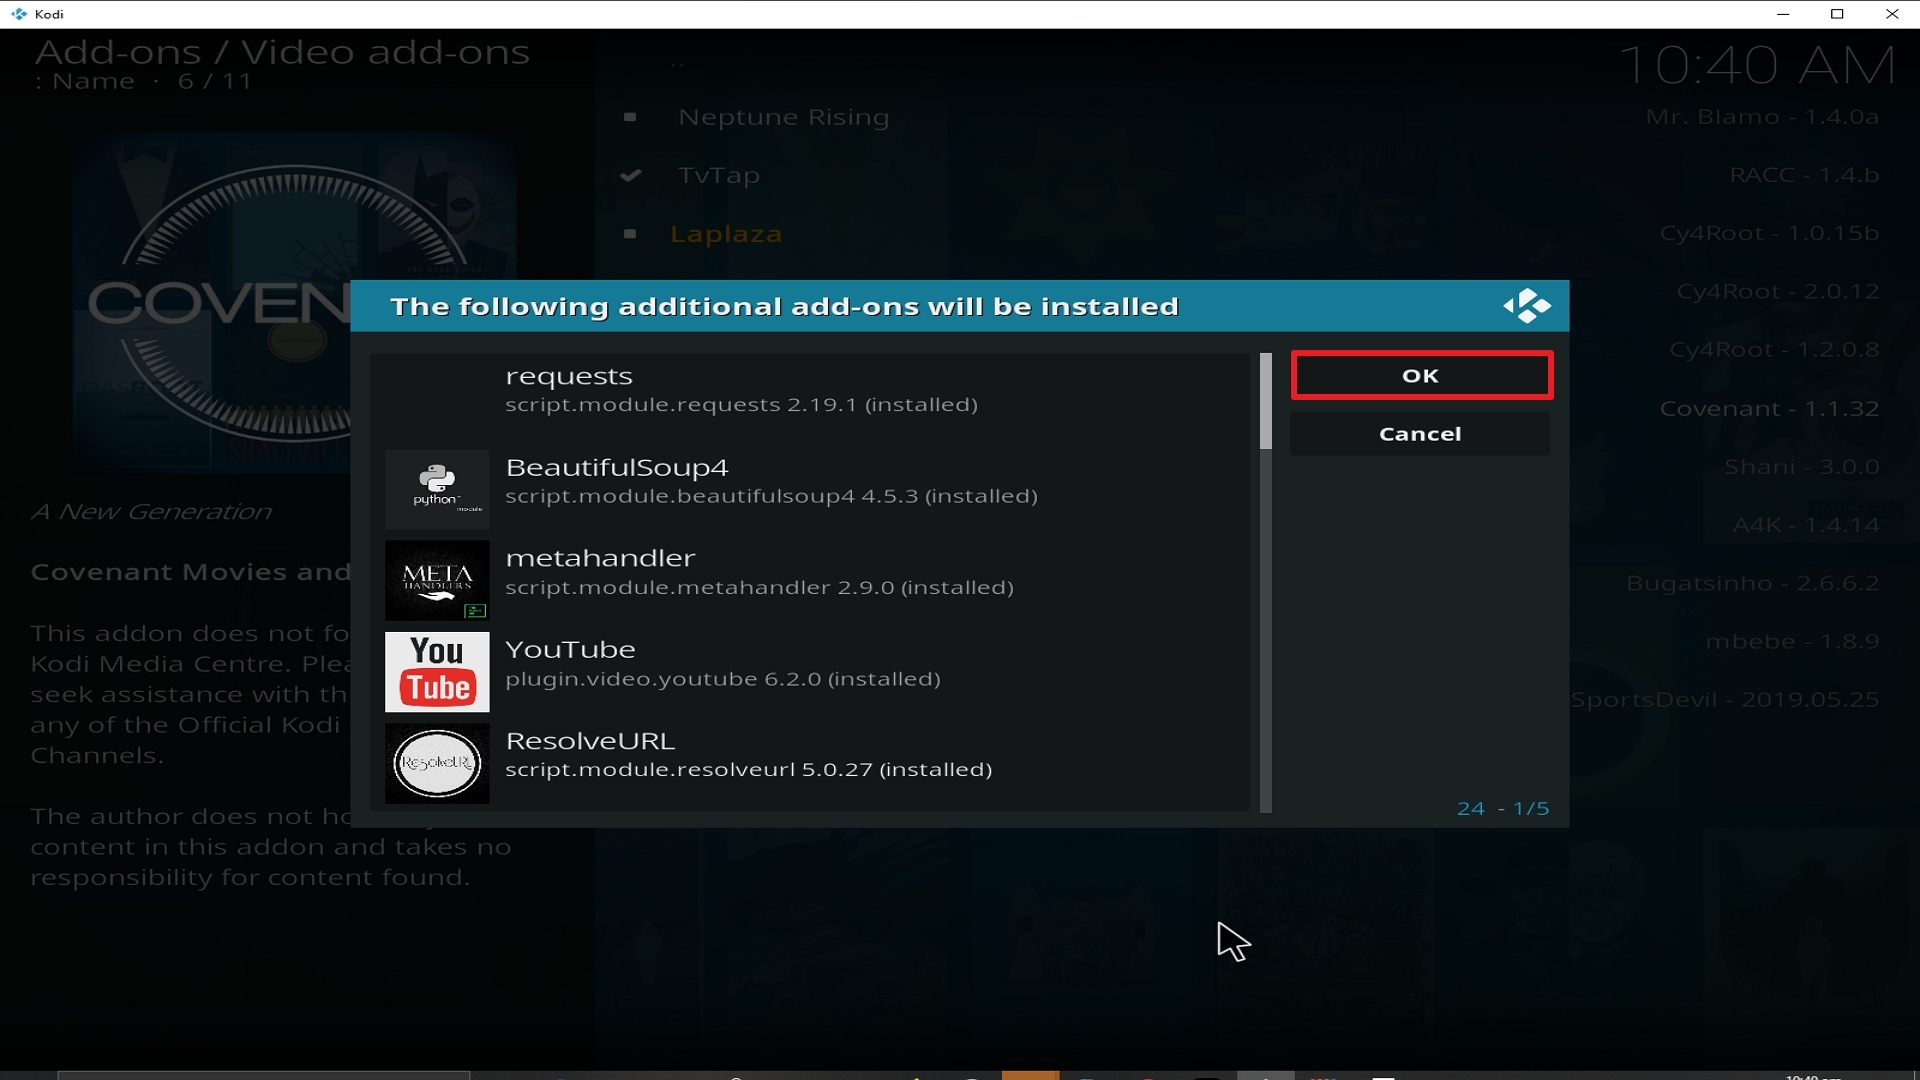Select Neptune Rising in background add-on list
The image size is (1920, 1080).
(x=783, y=117)
